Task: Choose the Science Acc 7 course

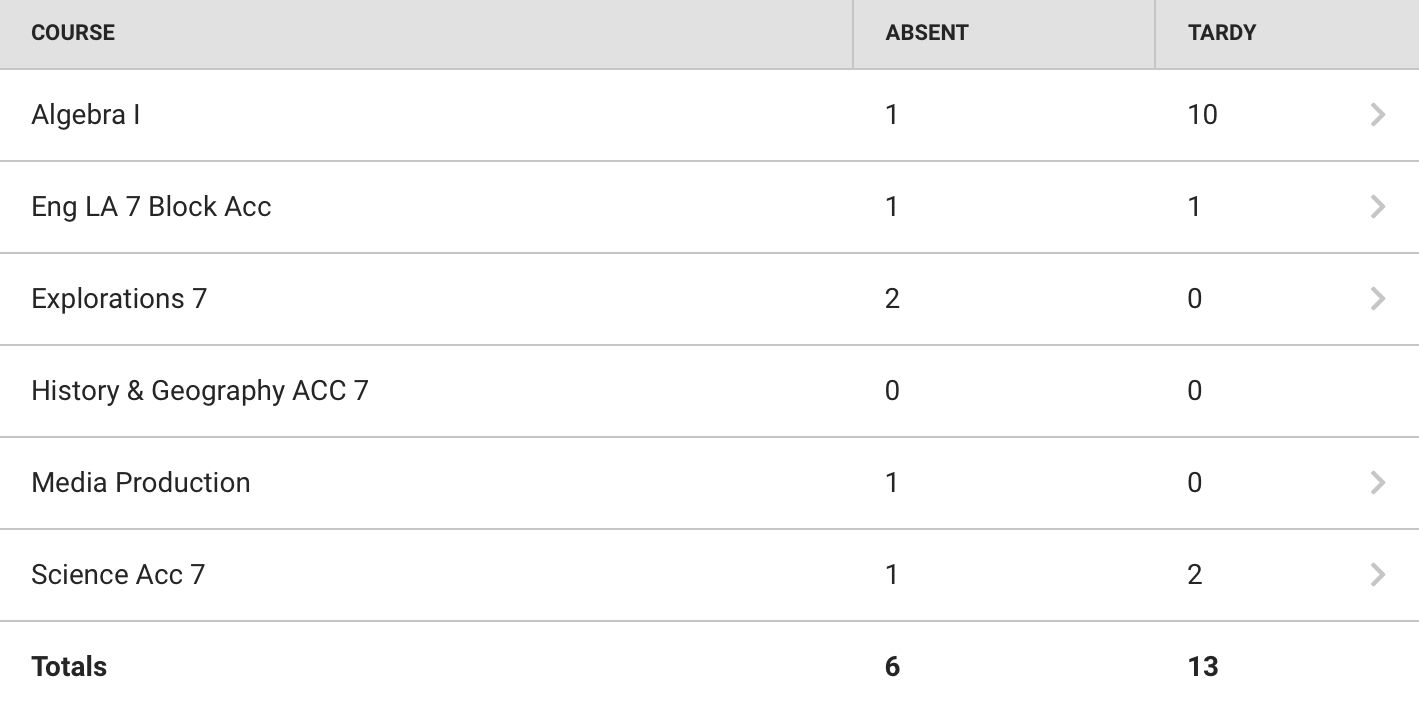Action: tap(118, 575)
